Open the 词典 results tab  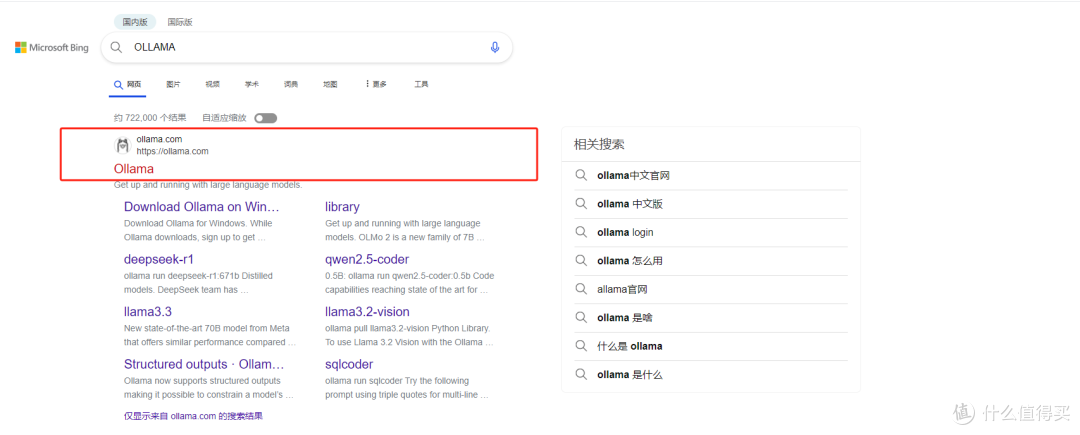coord(291,84)
